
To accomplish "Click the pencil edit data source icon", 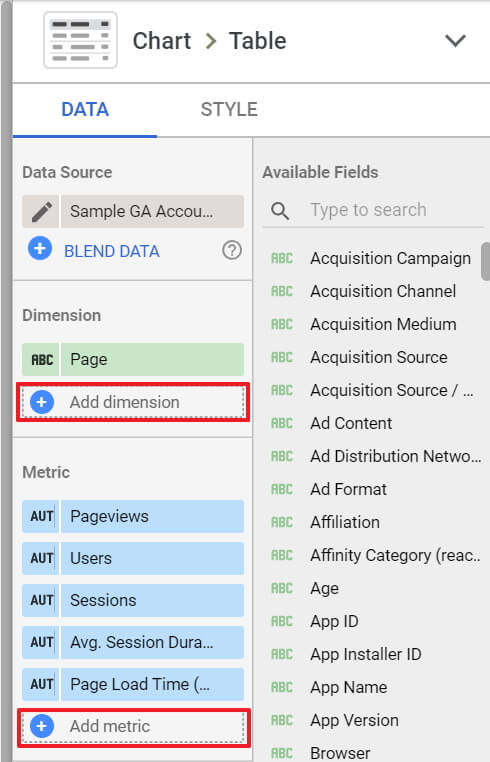I will tap(41, 211).
